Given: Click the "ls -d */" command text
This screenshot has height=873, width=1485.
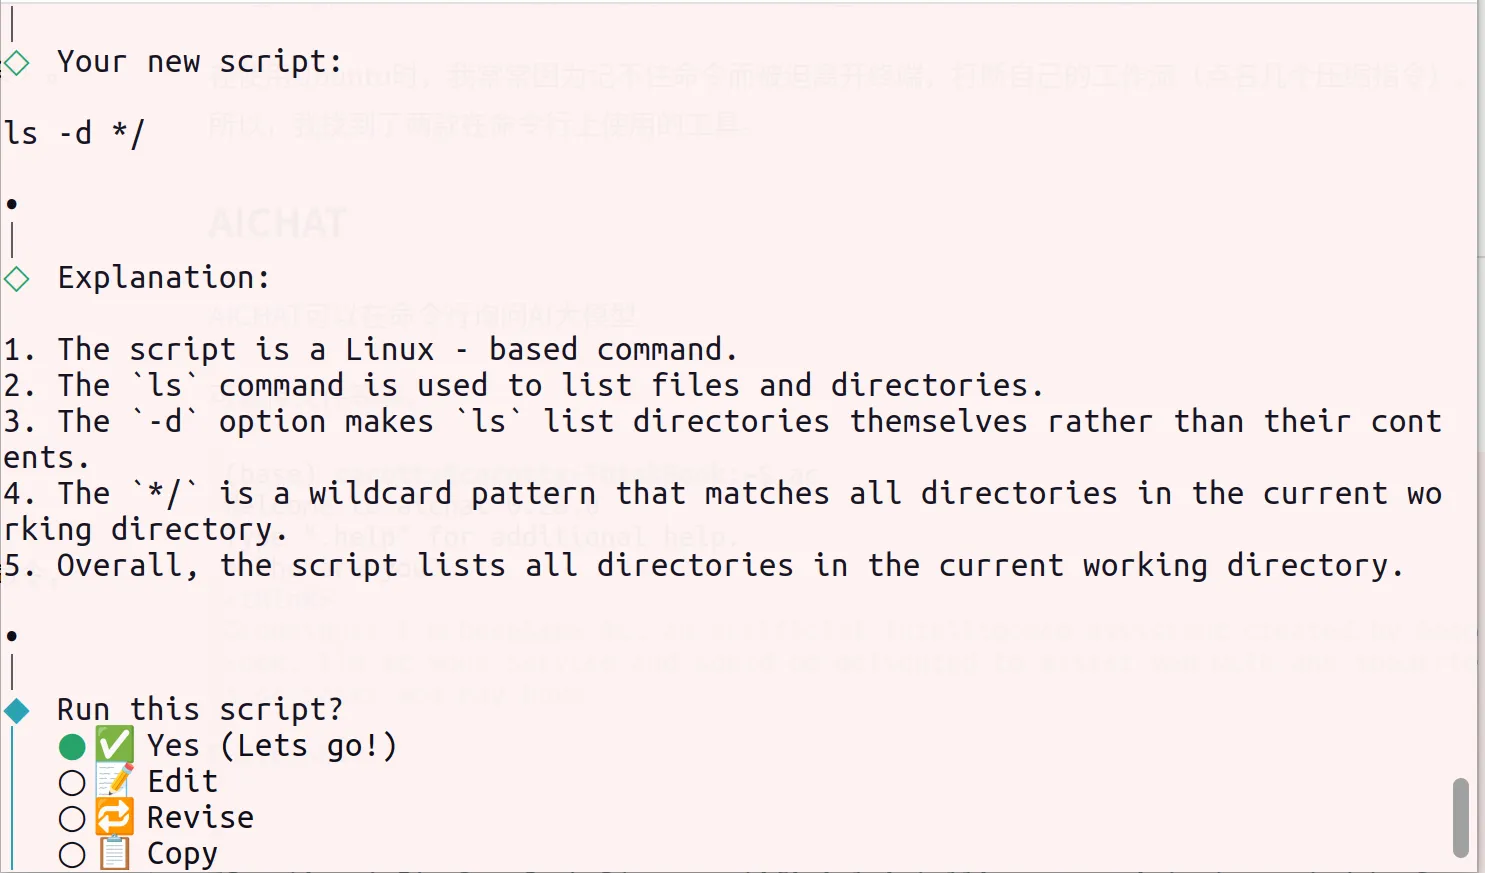Looking at the screenshot, I should point(74,133).
